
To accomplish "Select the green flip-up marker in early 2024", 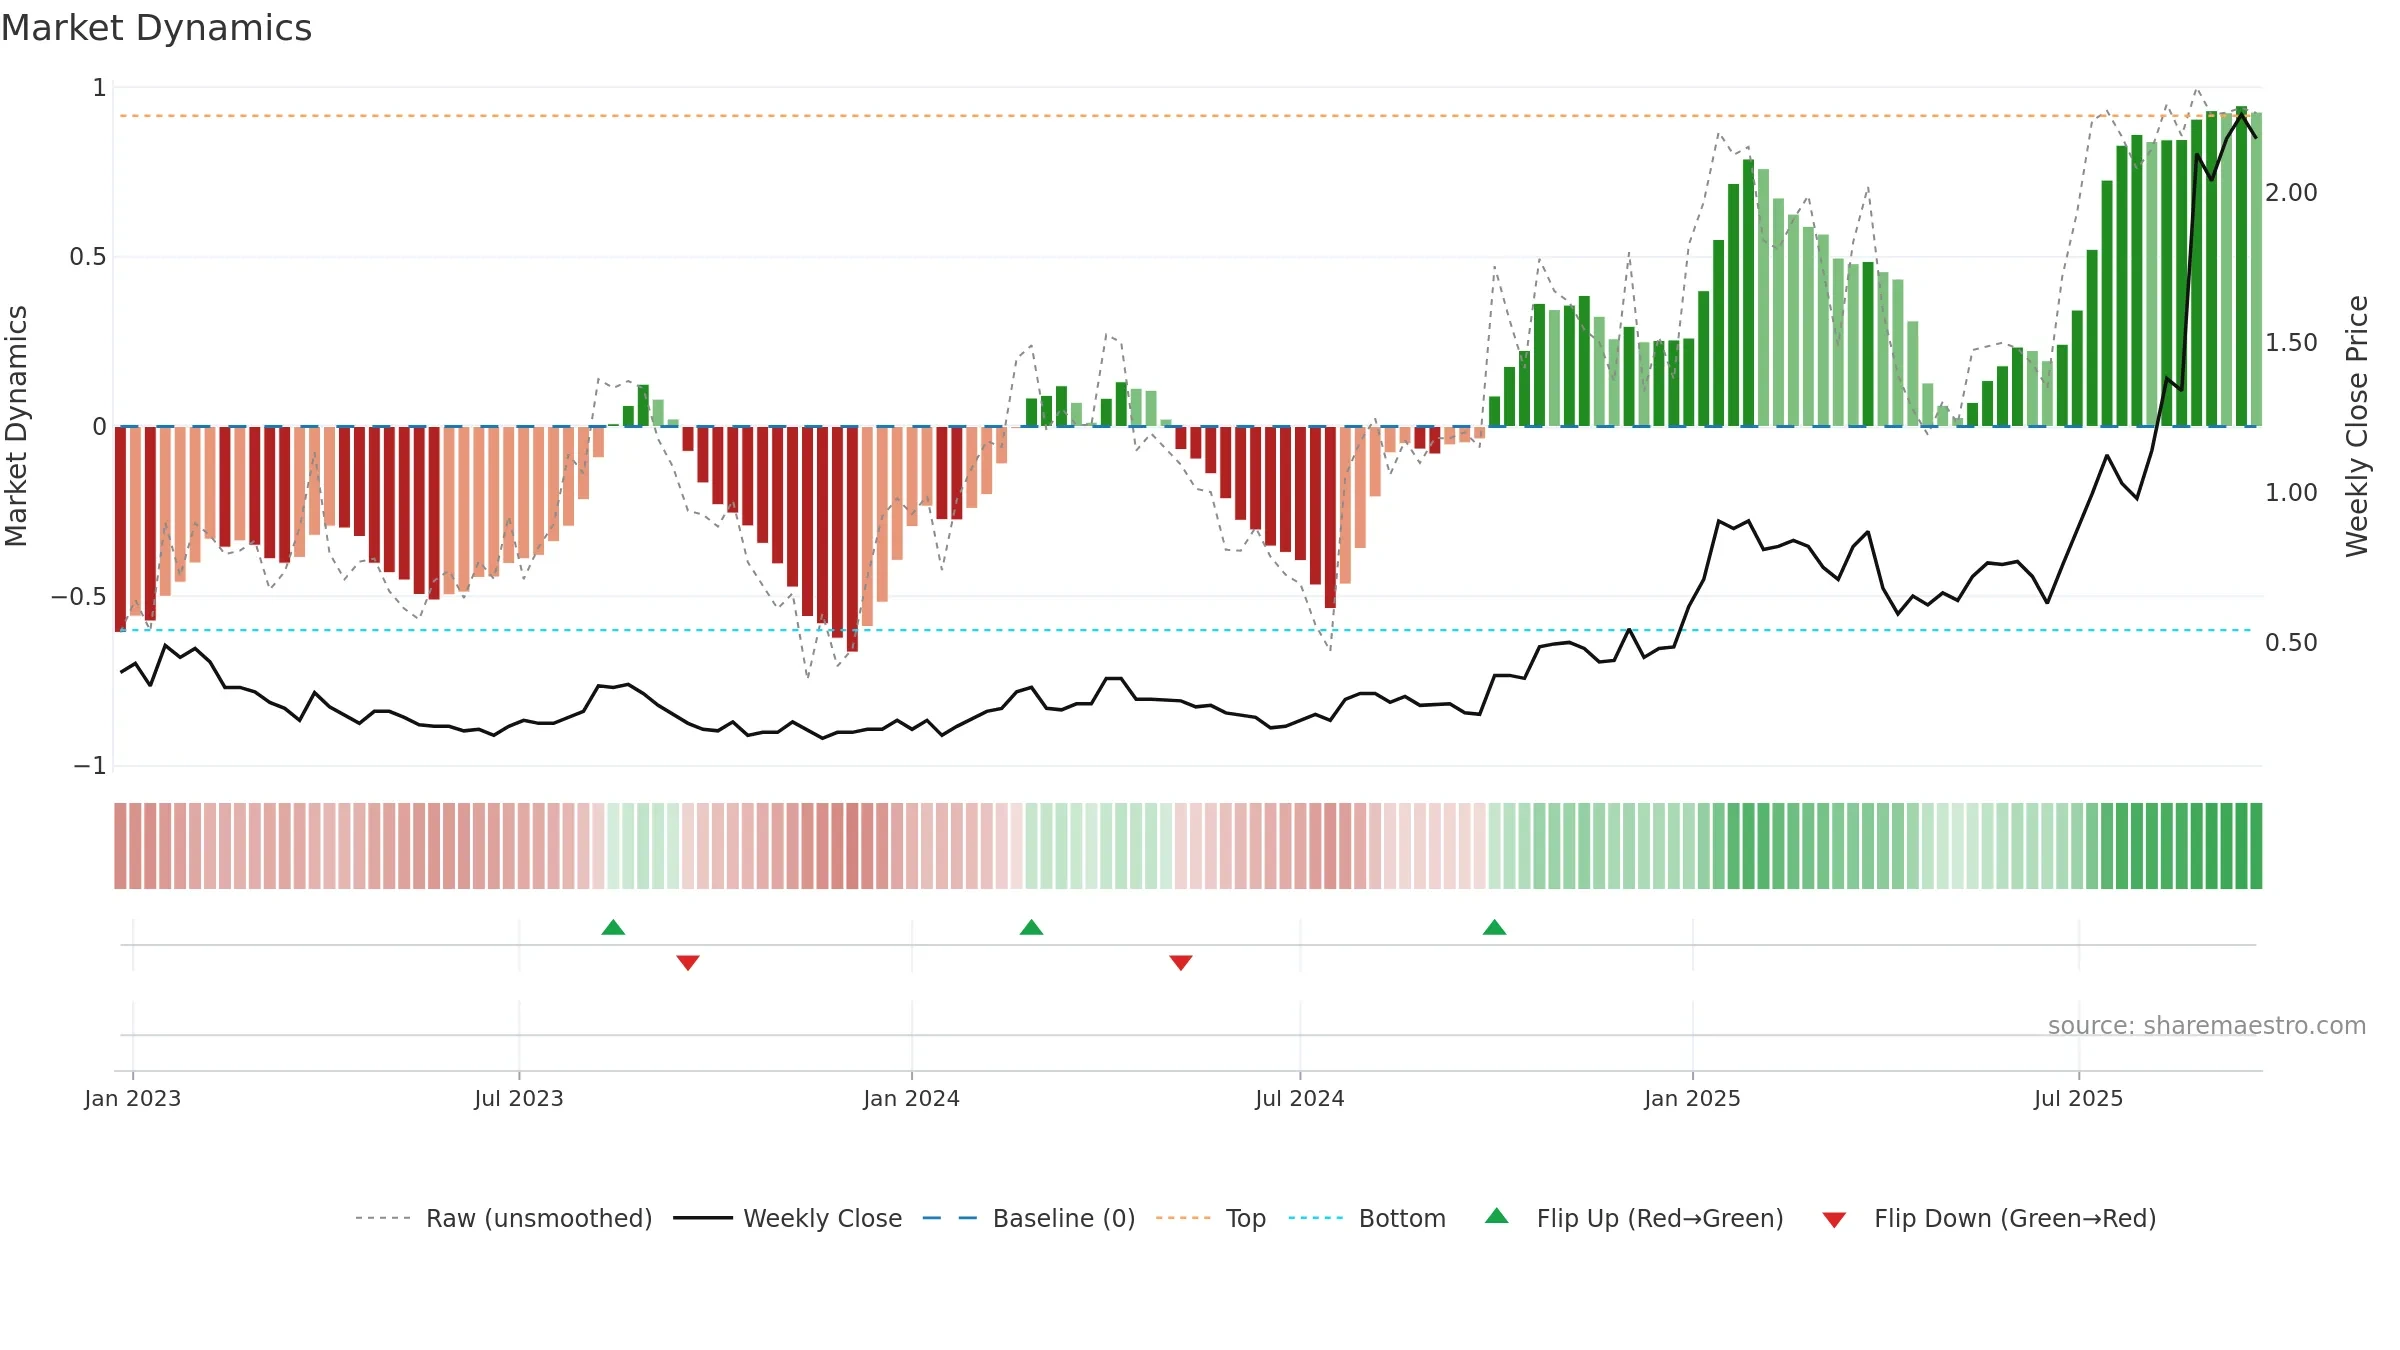I will point(1031,927).
